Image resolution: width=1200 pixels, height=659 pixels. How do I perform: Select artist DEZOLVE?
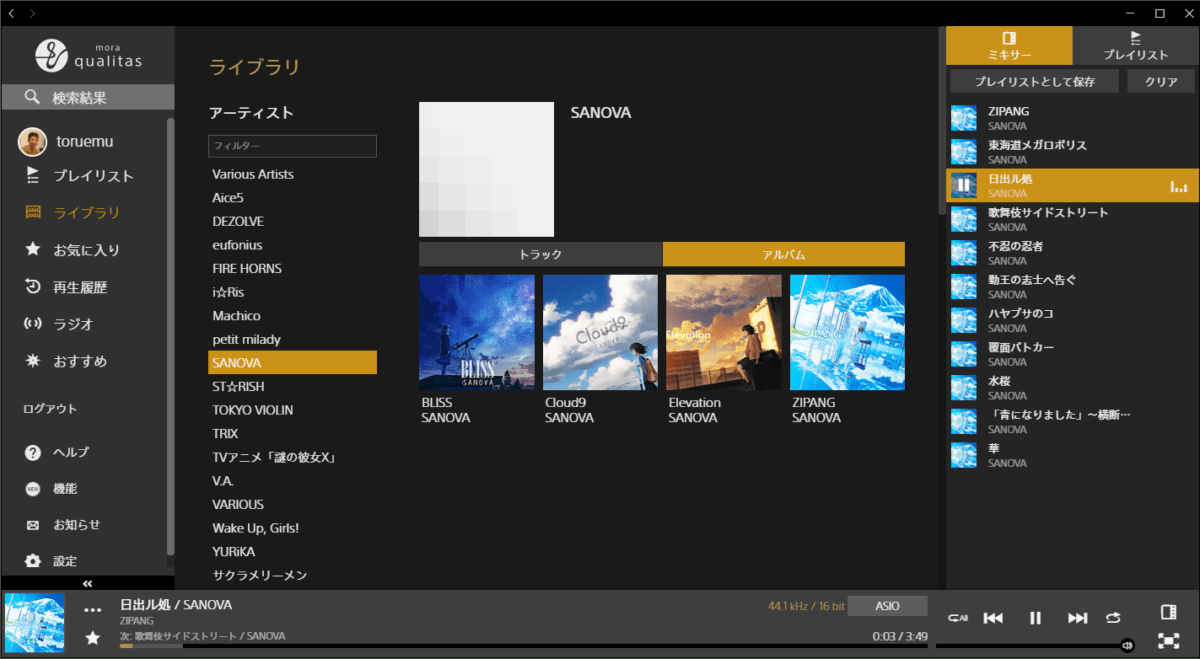click(x=292, y=221)
